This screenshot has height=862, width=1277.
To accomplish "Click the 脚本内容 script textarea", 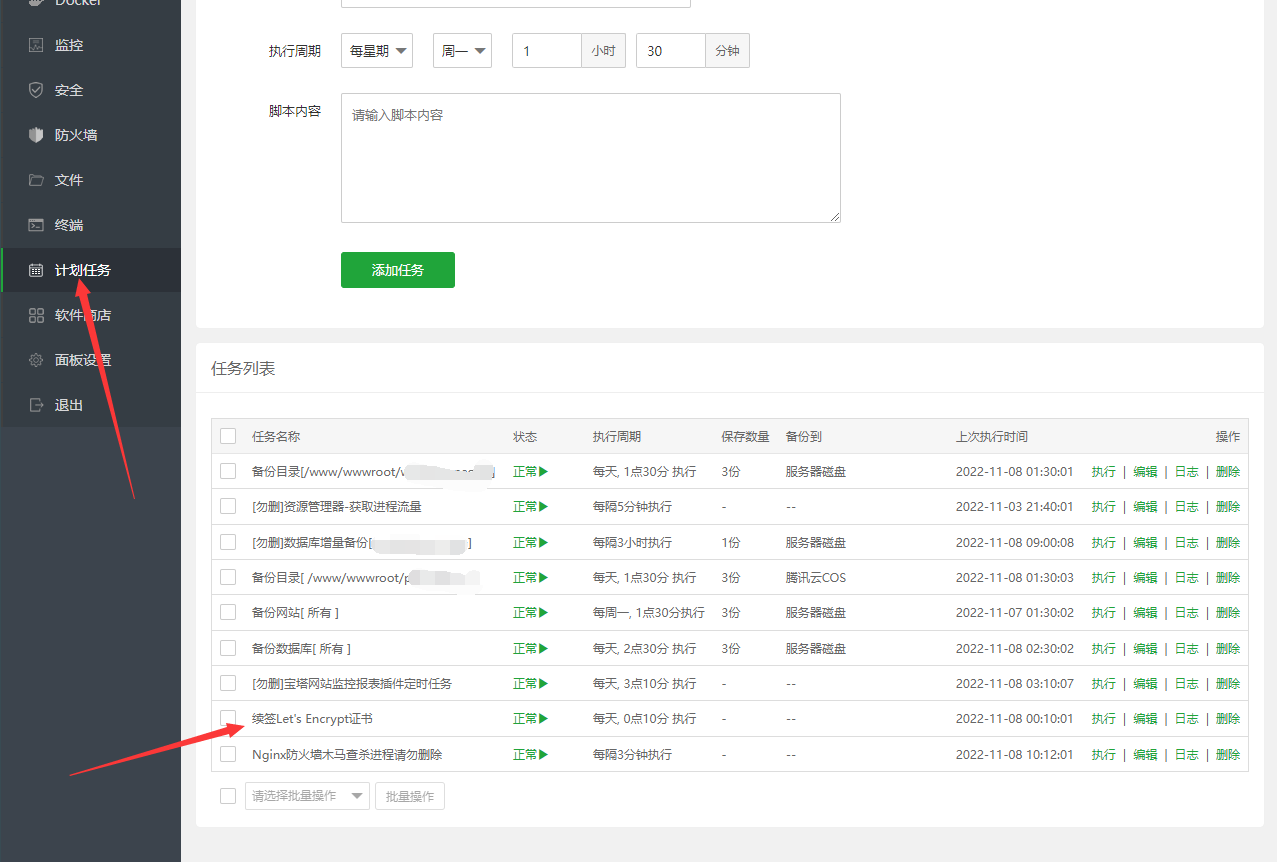I will point(590,158).
